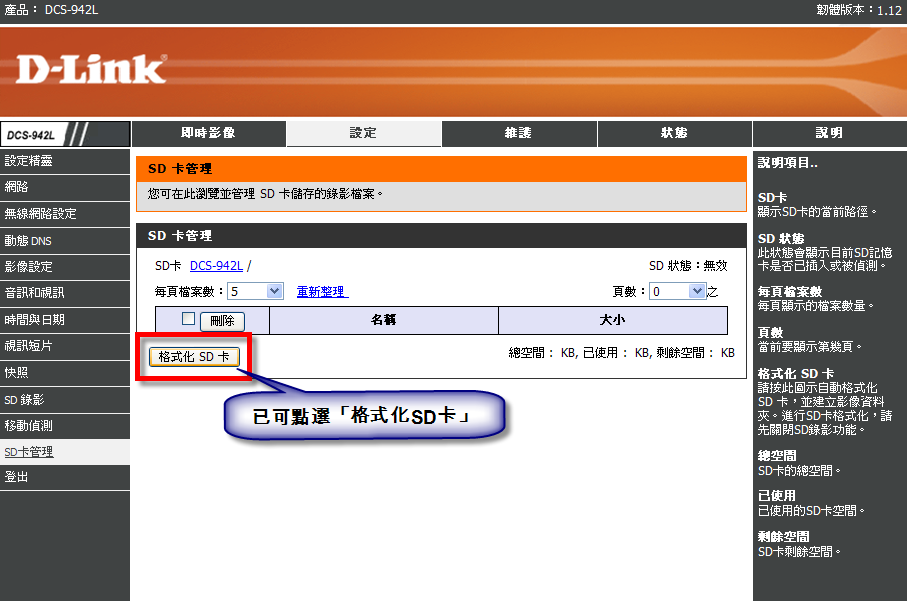Click the 重新整理 link
Screen dimensions: 907x601
point(322,292)
